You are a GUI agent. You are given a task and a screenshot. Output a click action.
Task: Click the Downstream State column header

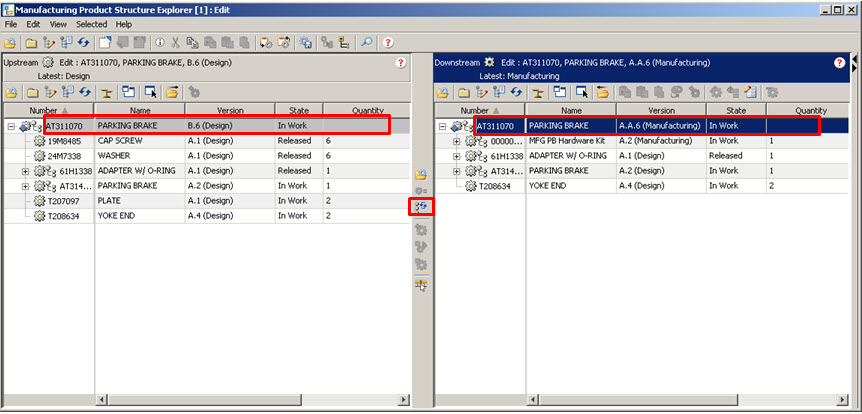pos(736,111)
